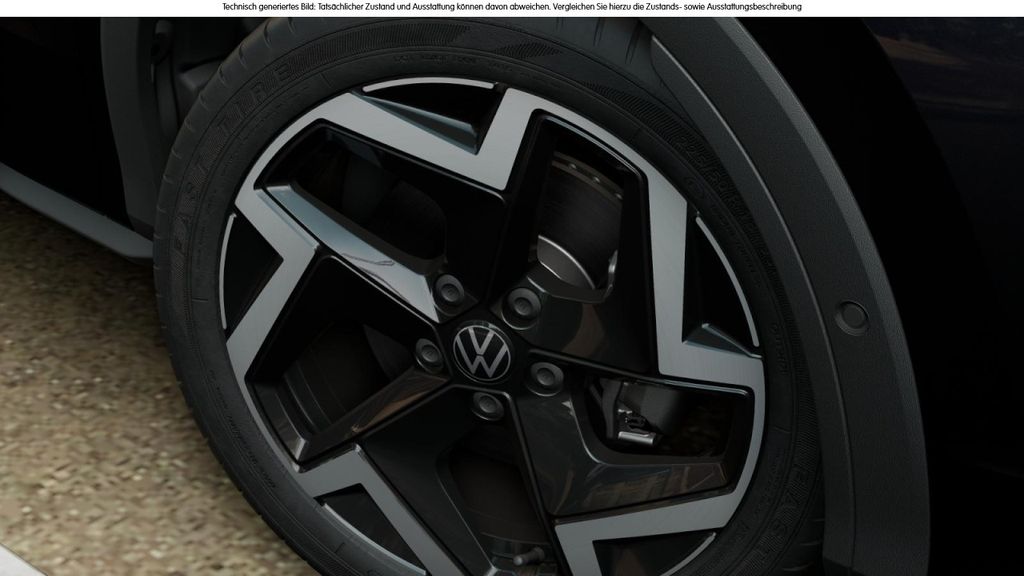Viewport: 1024px width, 576px height.
Task: Click the gravel ground left of the tire
Action: 80,400
